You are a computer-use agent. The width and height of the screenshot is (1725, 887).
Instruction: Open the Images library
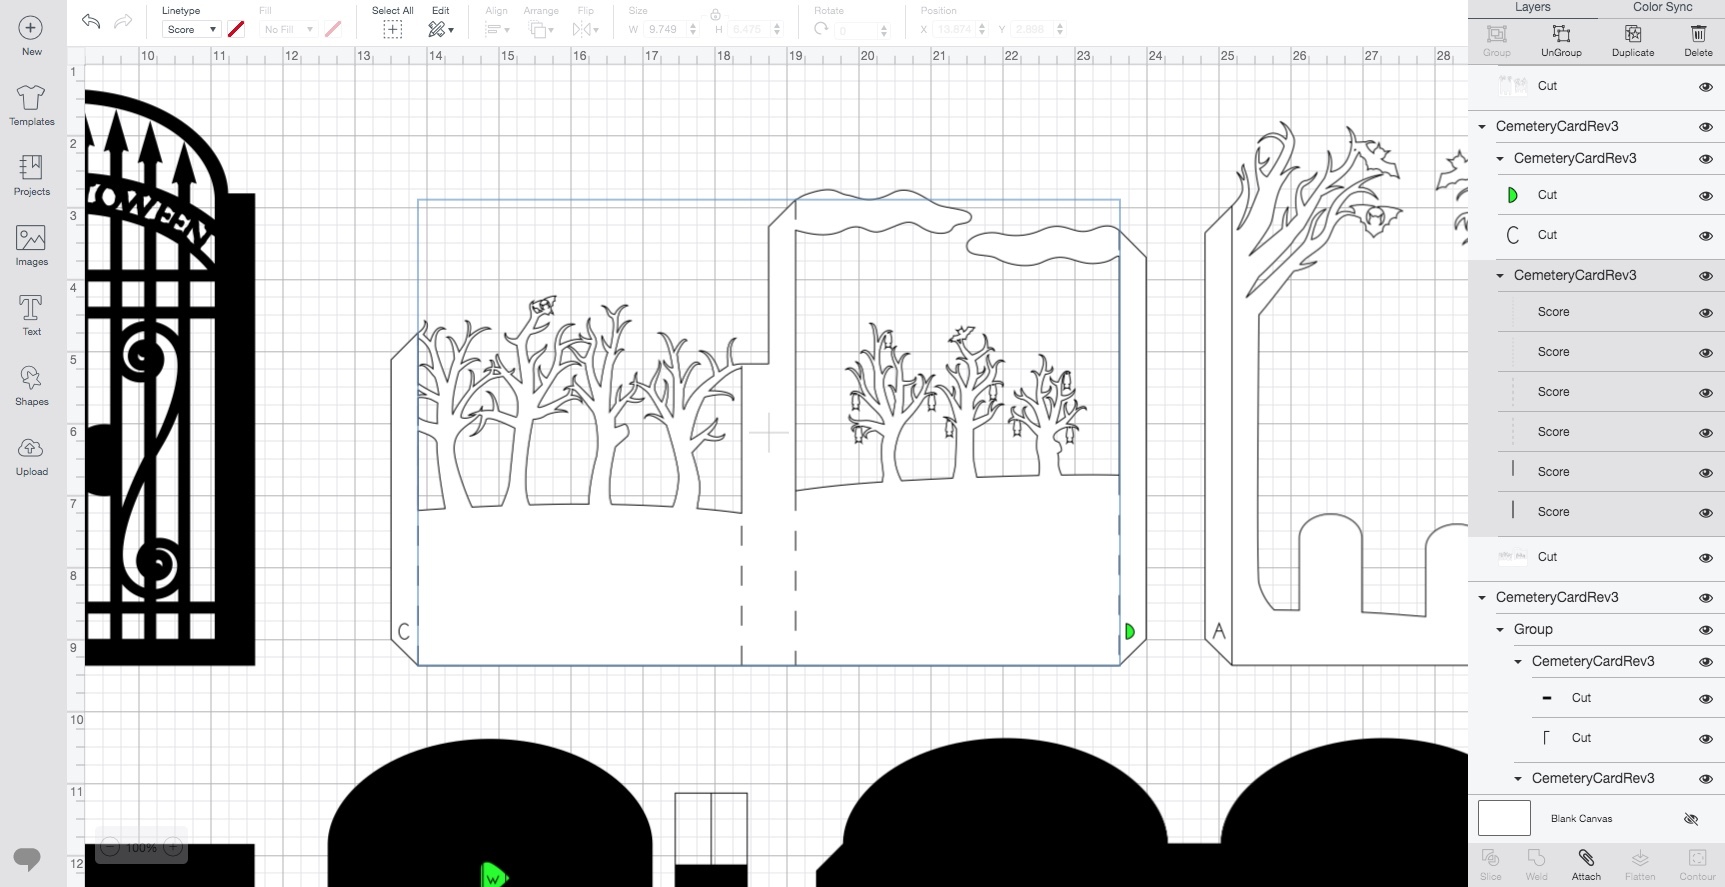tap(32, 246)
